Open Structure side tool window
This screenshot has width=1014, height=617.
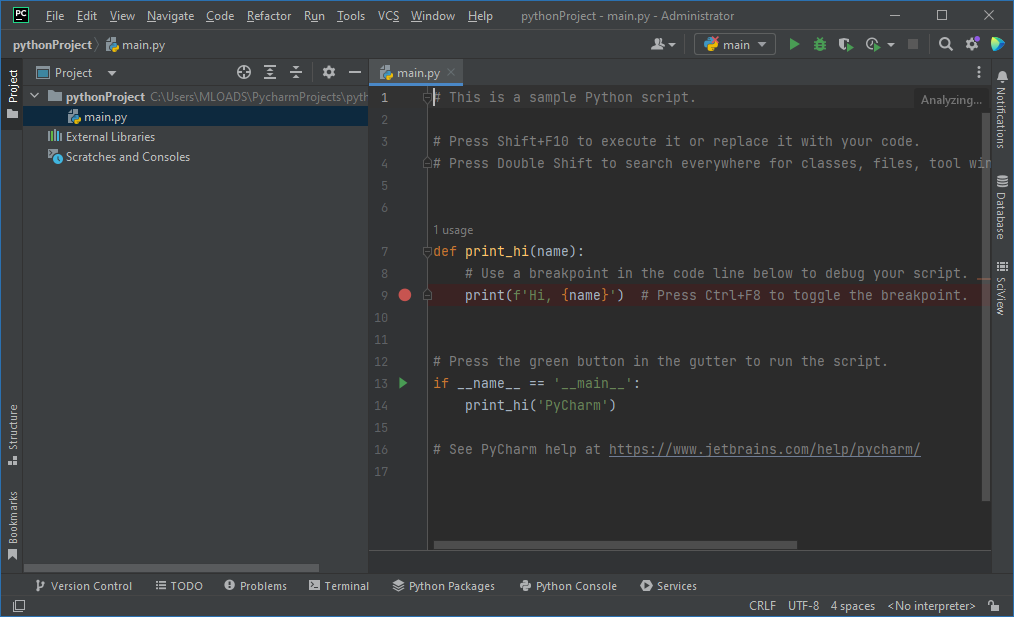(13, 435)
